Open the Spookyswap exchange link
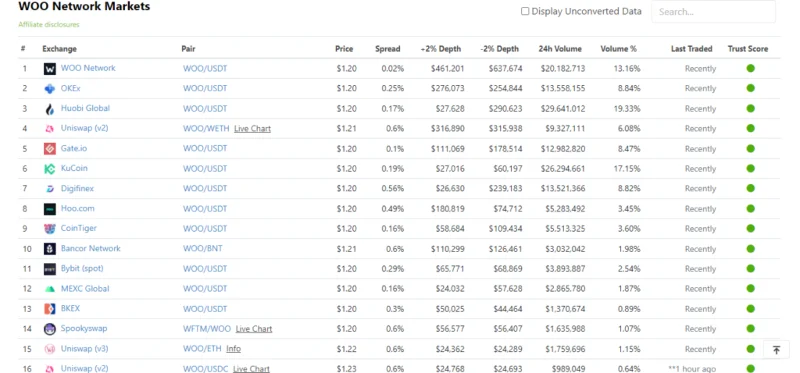 click(x=84, y=329)
